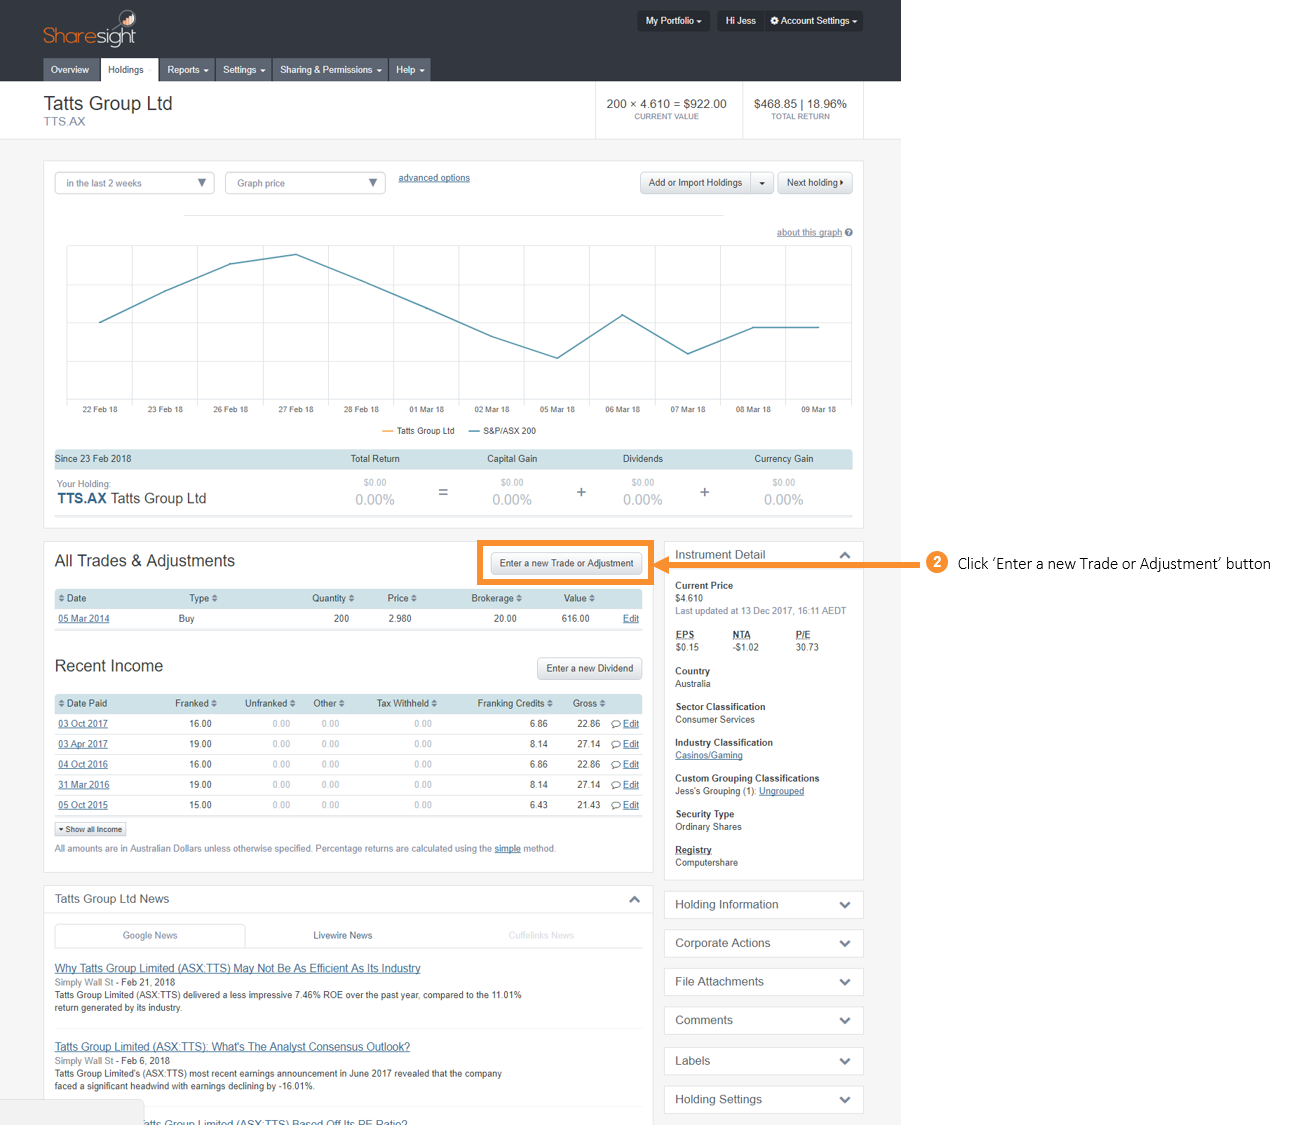
Task: Edit the 05 Mar 2014 Buy trade
Action: coord(631,619)
